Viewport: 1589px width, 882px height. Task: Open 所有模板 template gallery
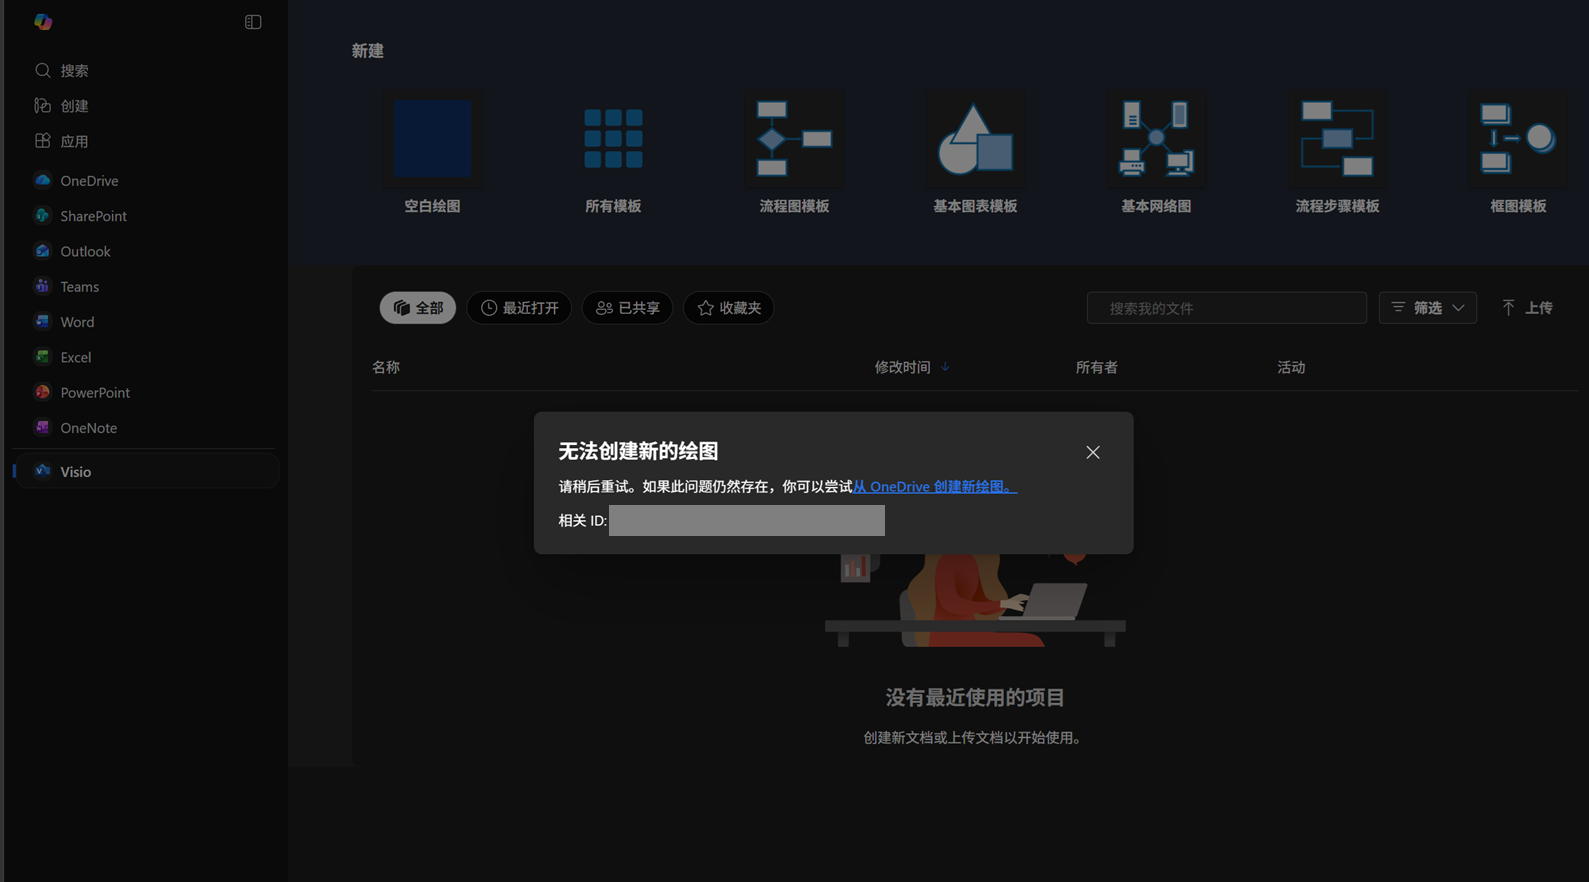point(613,153)
